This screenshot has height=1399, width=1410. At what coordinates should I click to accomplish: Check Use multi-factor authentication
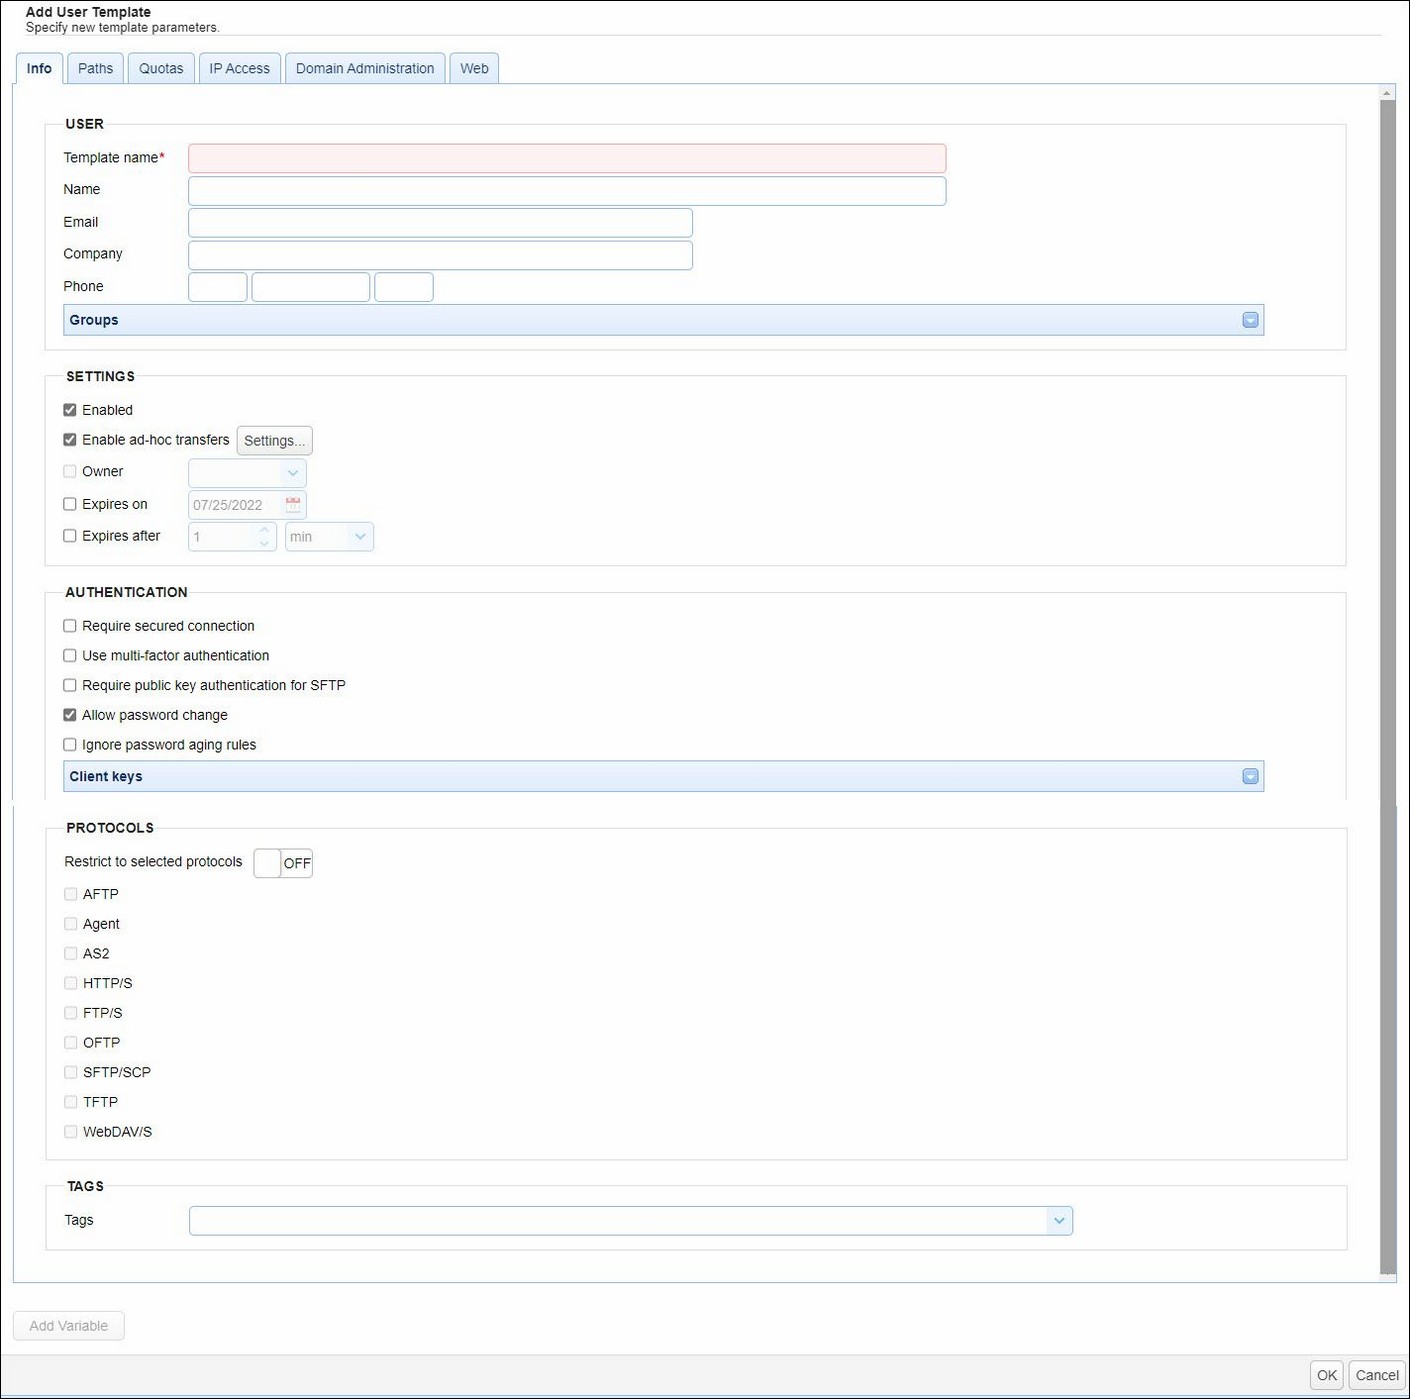70,655
